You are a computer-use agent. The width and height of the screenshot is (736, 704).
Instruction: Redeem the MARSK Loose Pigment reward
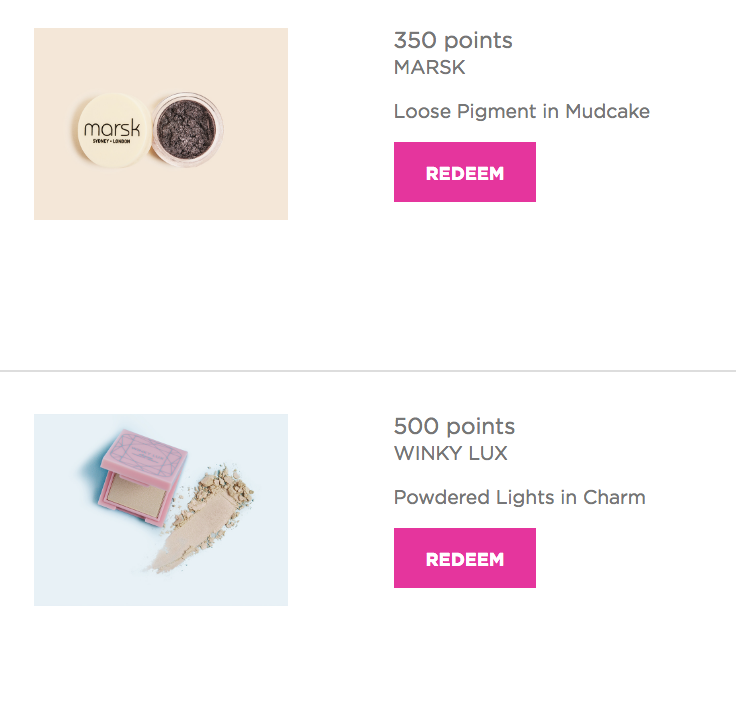click(x=465, y=172)
